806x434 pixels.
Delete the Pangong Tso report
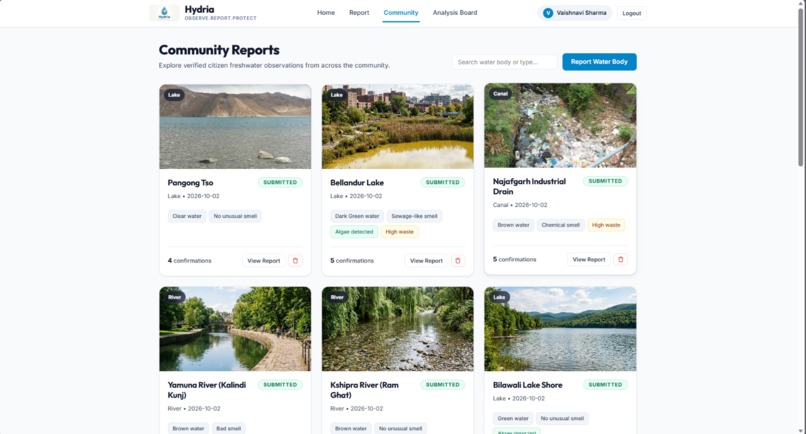click(x=295, y=261)
